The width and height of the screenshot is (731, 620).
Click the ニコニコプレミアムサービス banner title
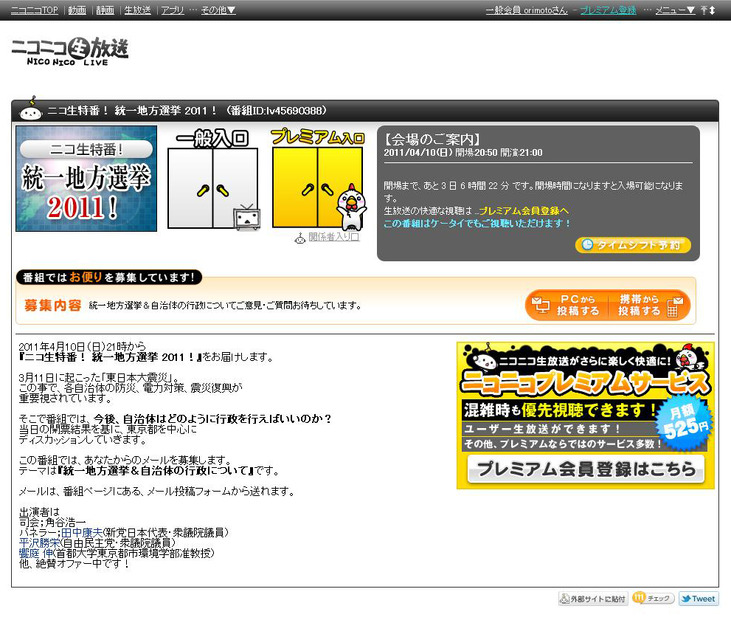[x=586, y=383]
